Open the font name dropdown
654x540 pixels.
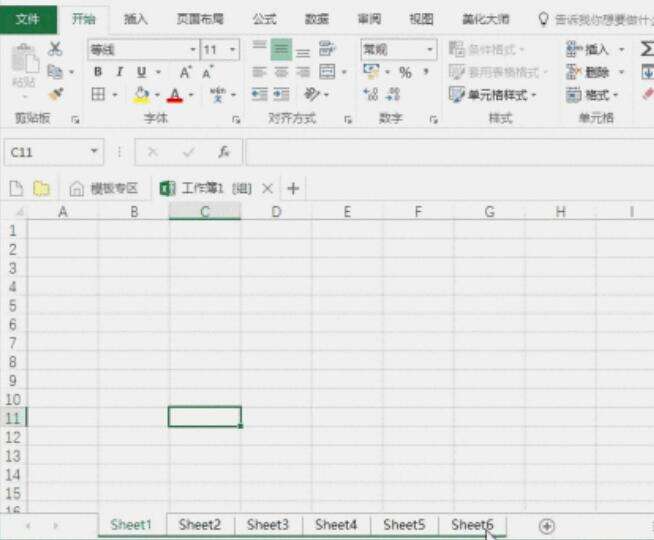[192, 50]
